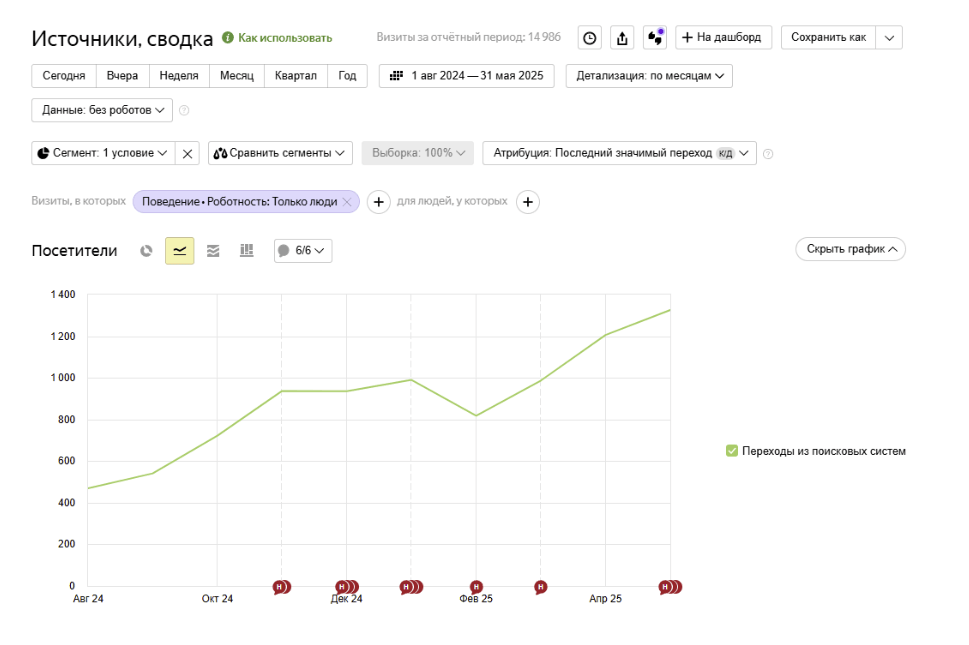The width and height of the screenshot is (969, 645).
Task: Click the Посетители chart title
Action: 74,251
